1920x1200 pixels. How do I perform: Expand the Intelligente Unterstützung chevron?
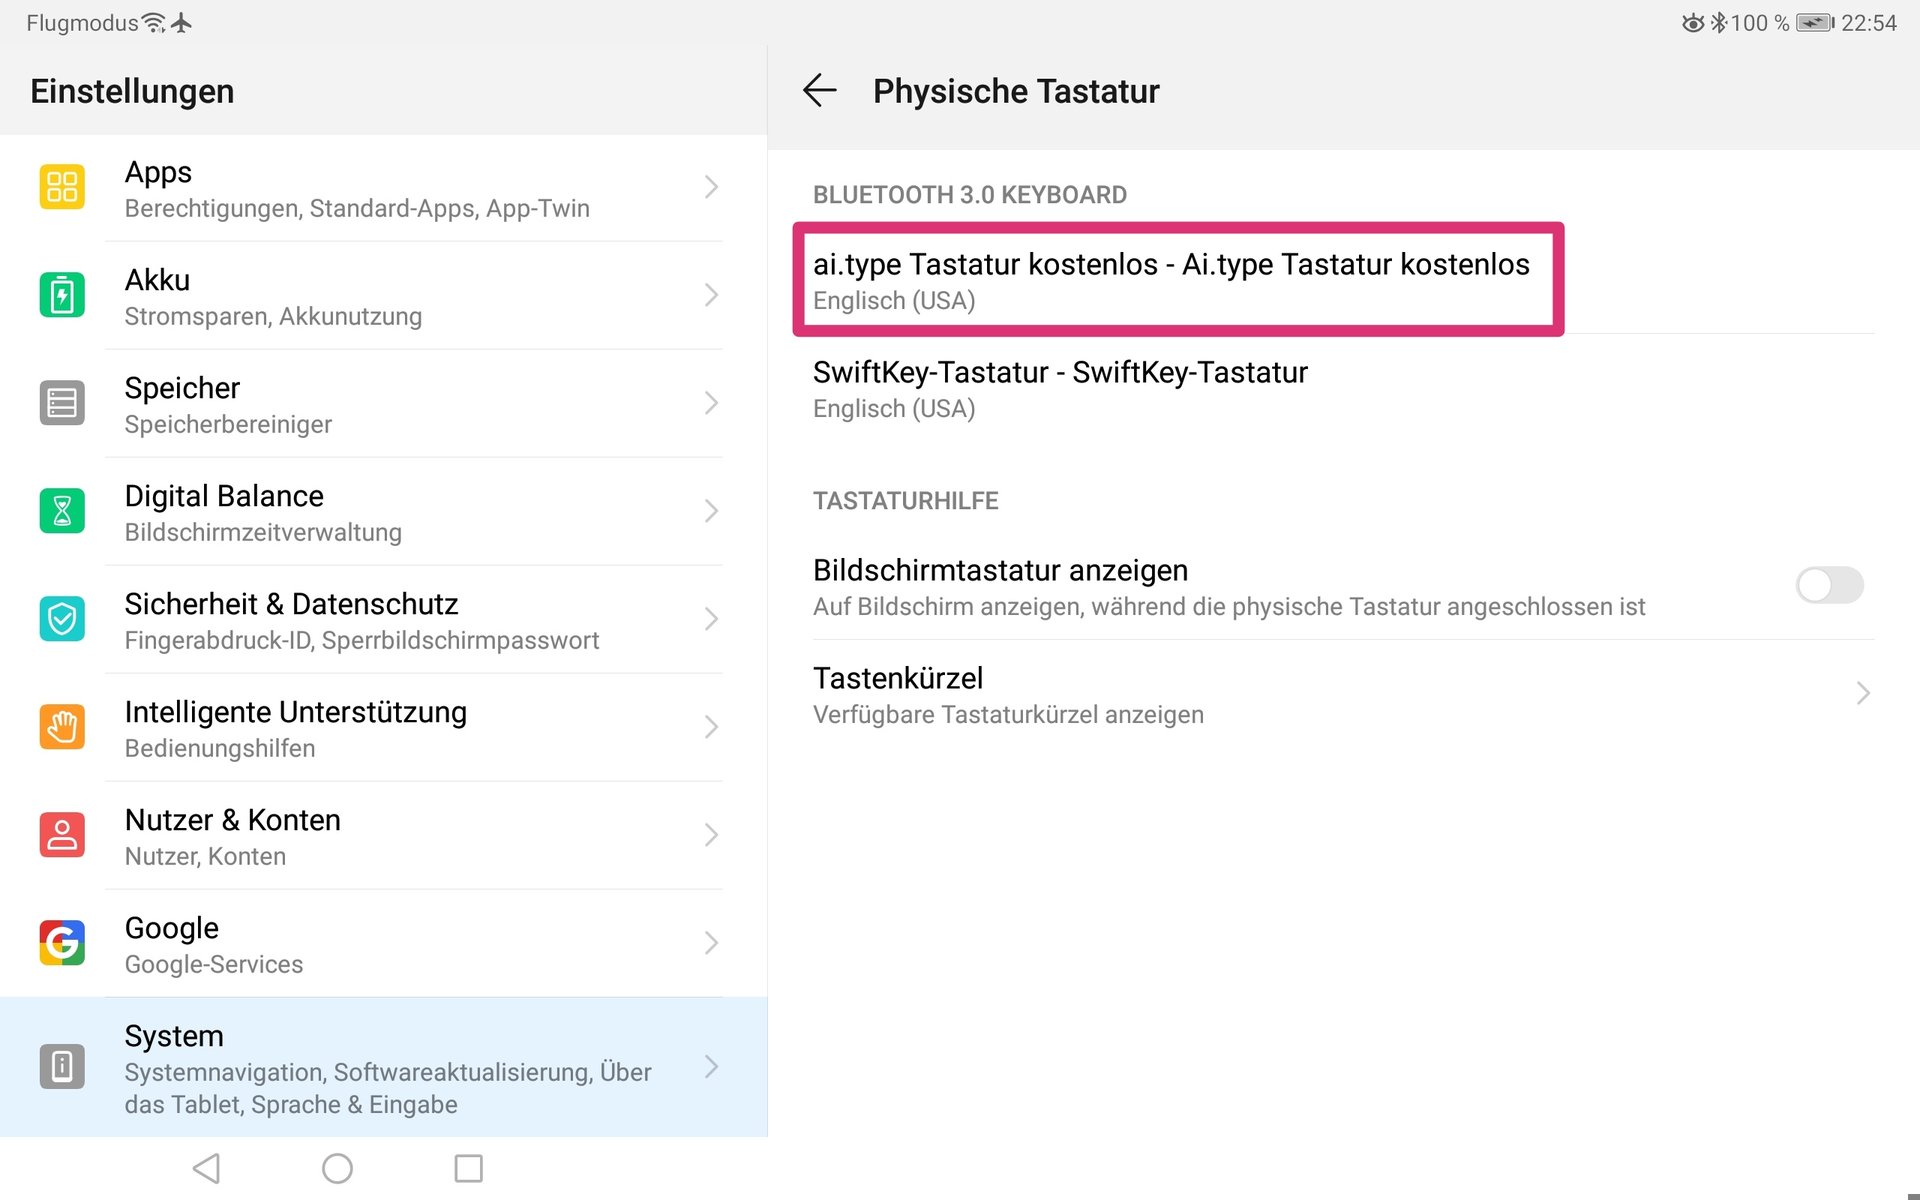tap(711, 727)
